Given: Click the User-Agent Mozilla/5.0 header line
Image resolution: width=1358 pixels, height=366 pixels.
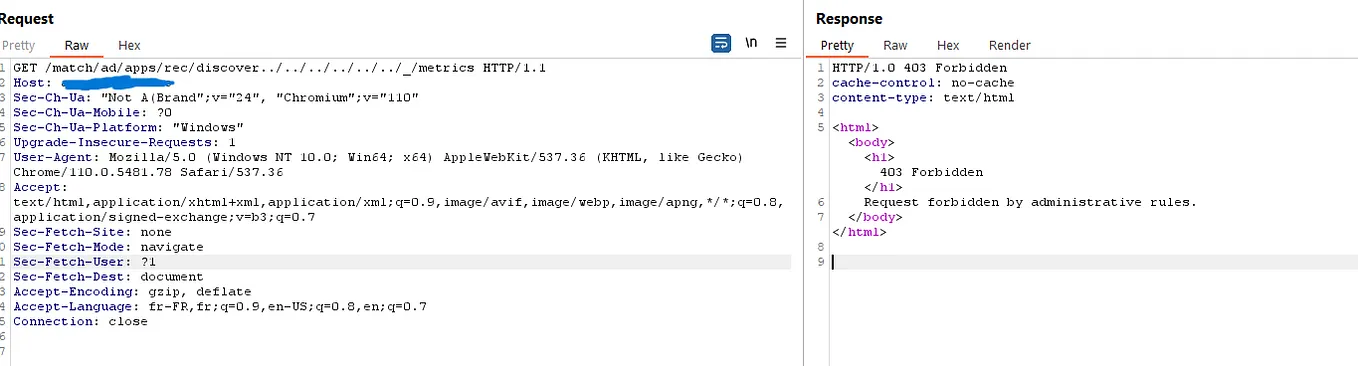Looking at the screenshot, I should (378, 157).
